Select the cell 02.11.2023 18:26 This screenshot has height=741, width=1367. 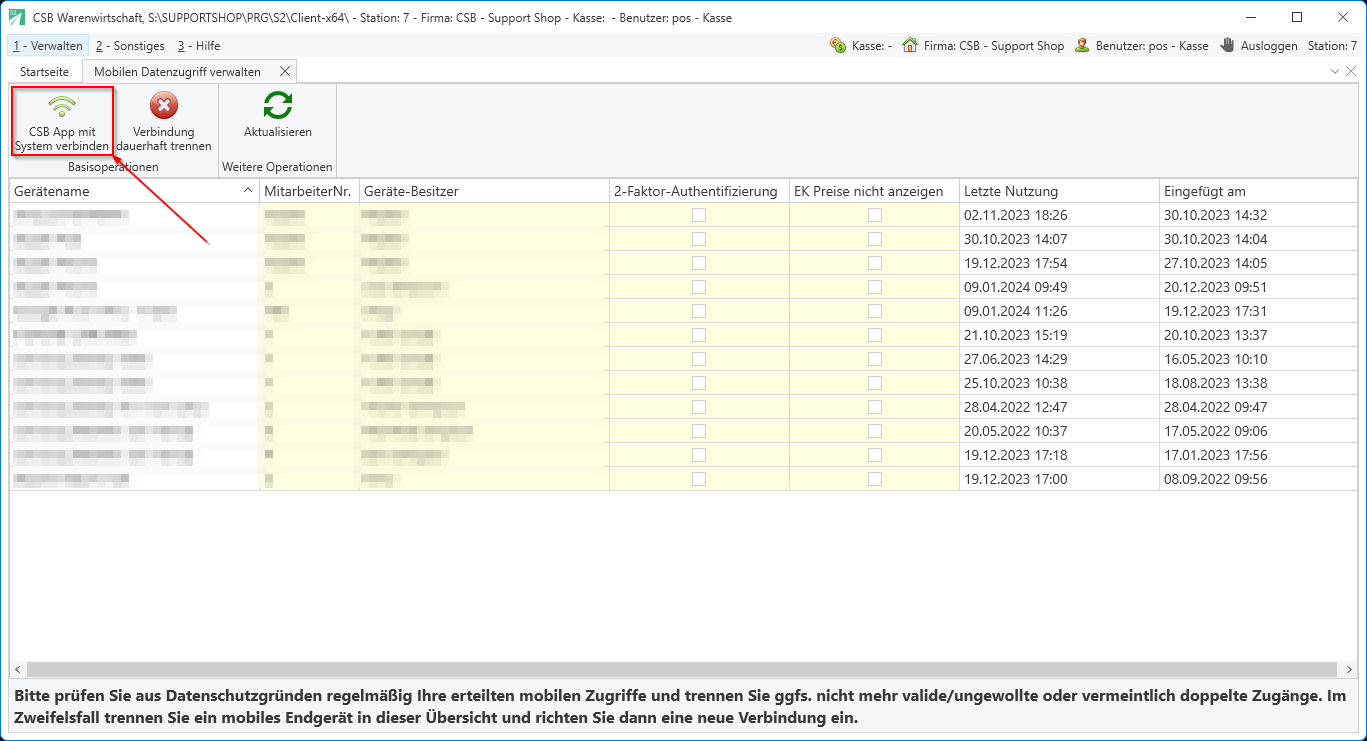point(1060,215)
